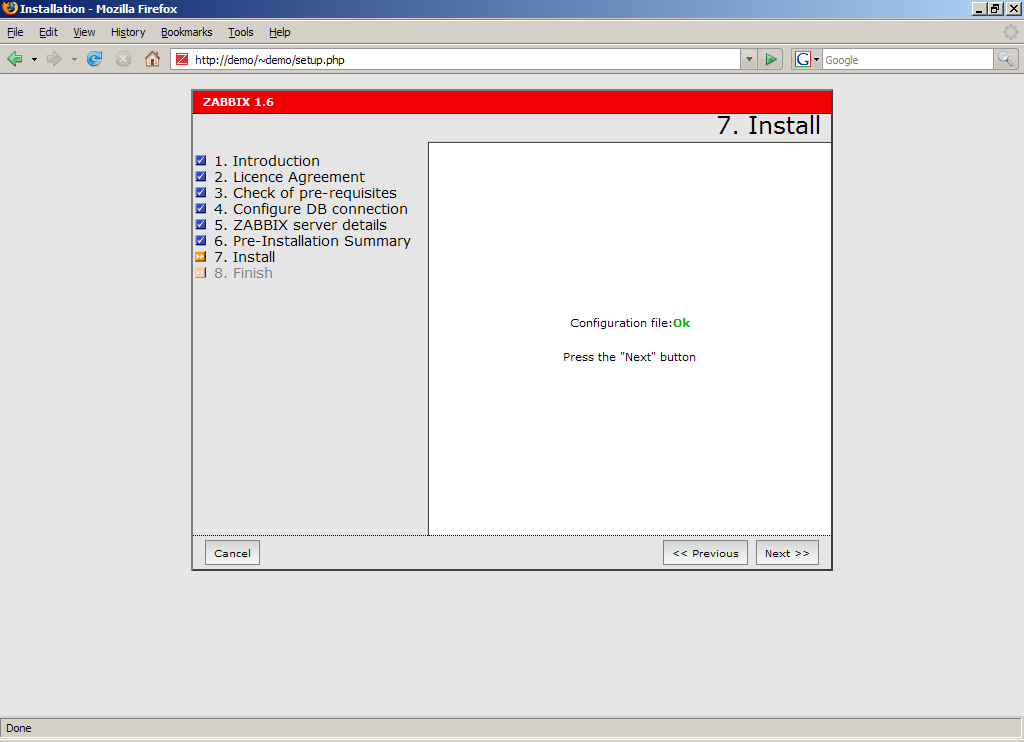Restore down the Firefox window
1024x742 pixels.
click(x=995, y=8)
